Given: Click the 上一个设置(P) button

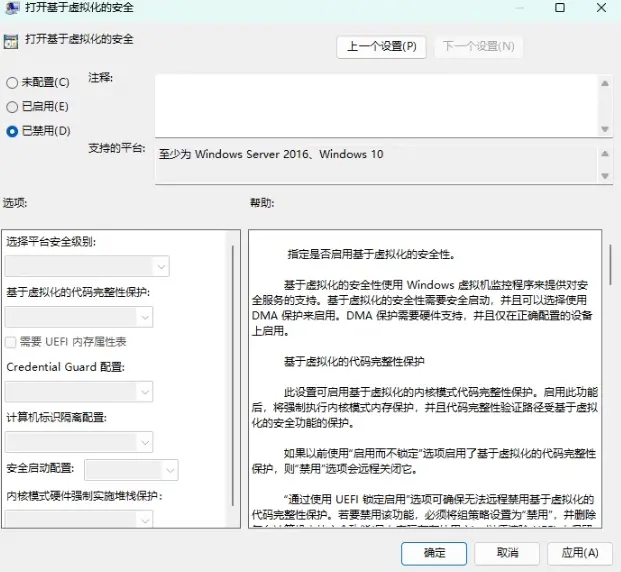Looking at the screenshot, I should tap(381, 47).
